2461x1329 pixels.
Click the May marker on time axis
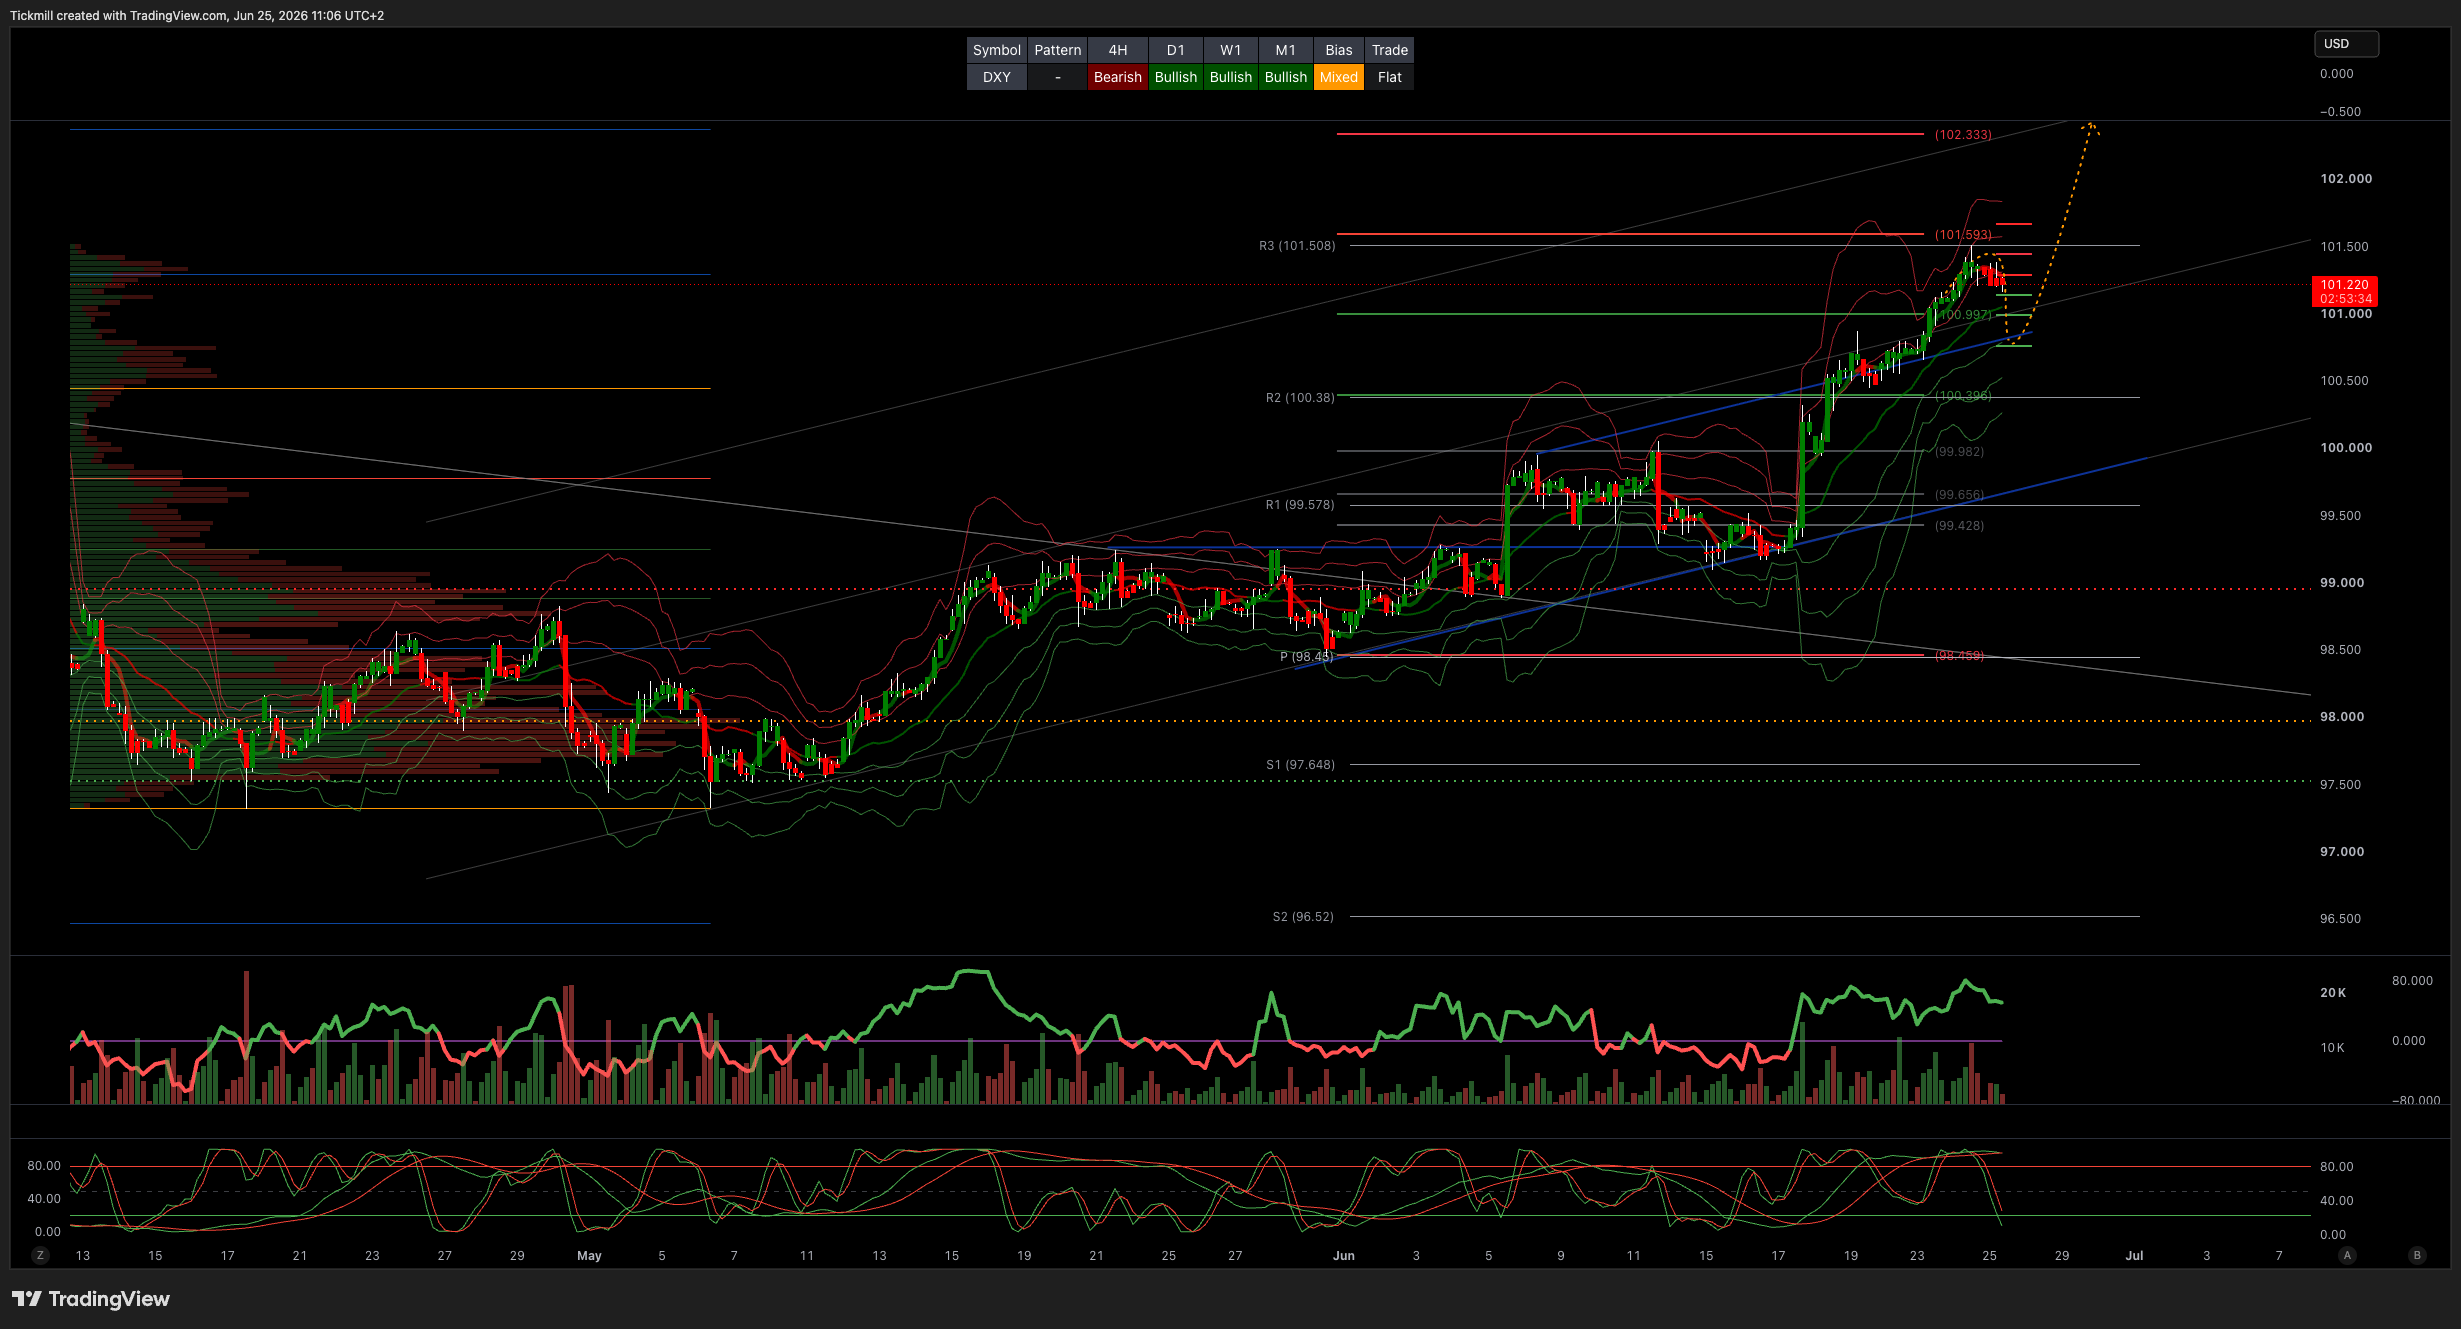tap(589, 1256)
